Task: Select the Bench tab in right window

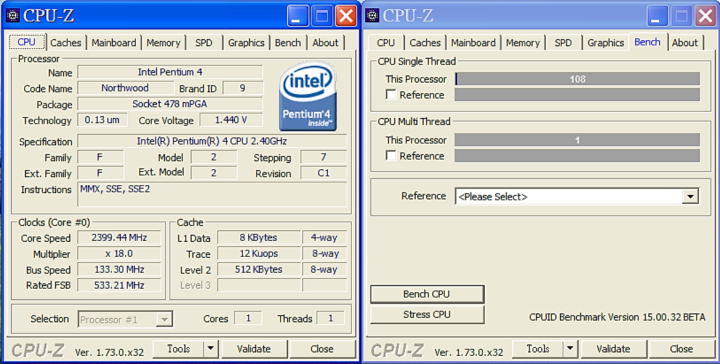Action: pyautogui.click(x=647, y=42)
